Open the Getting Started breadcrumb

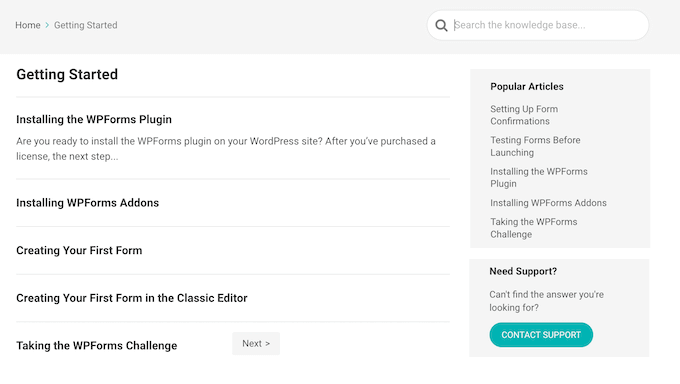(85, 25)
